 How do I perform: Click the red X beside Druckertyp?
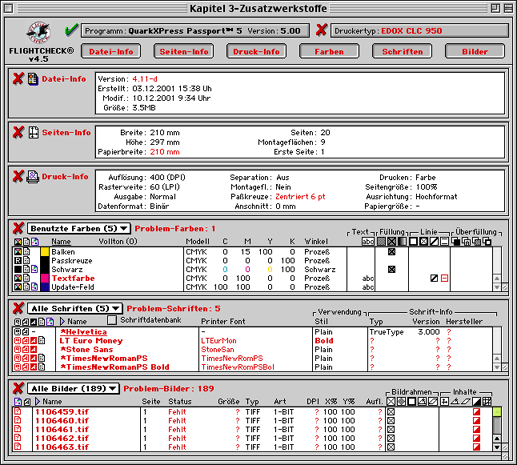(321, 30)
